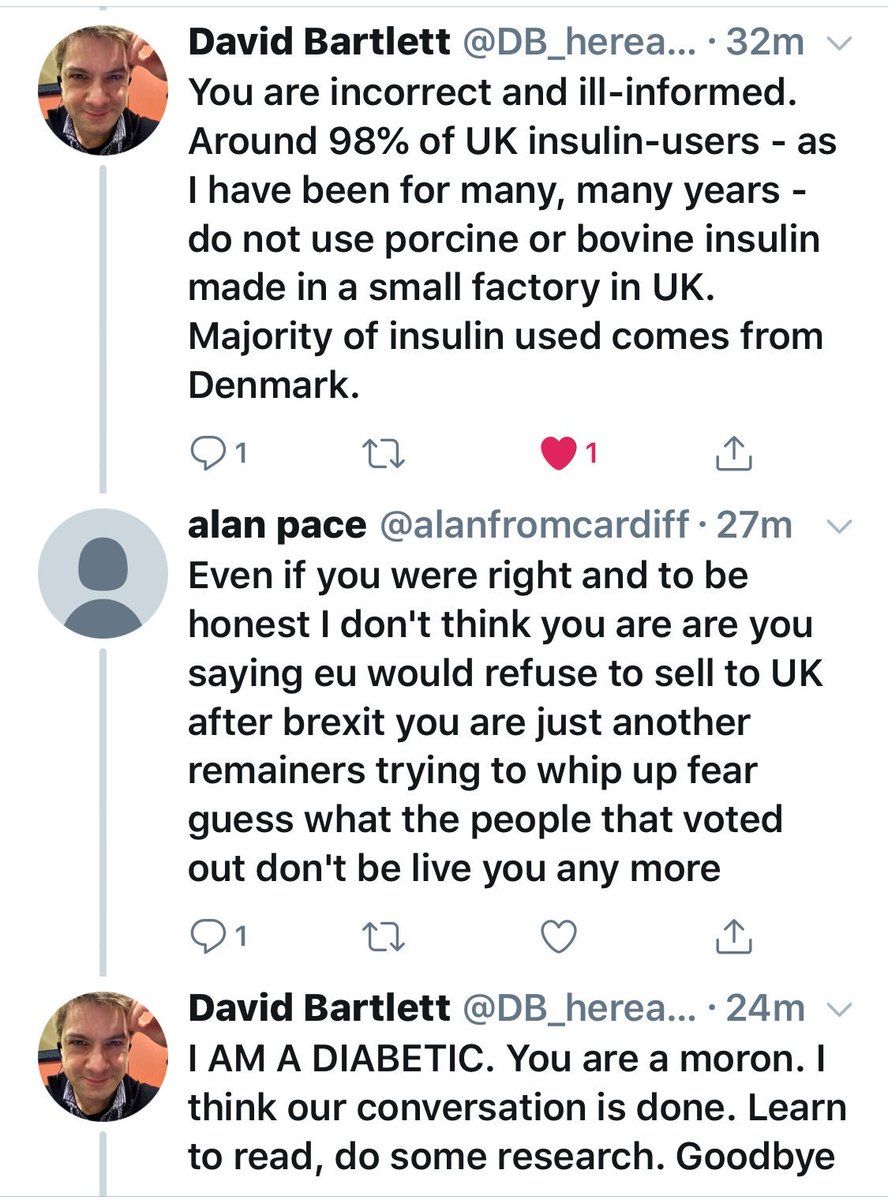Open options chevron on 32m tweet
The image size is (888, 1200).
[x=840, y=42]
